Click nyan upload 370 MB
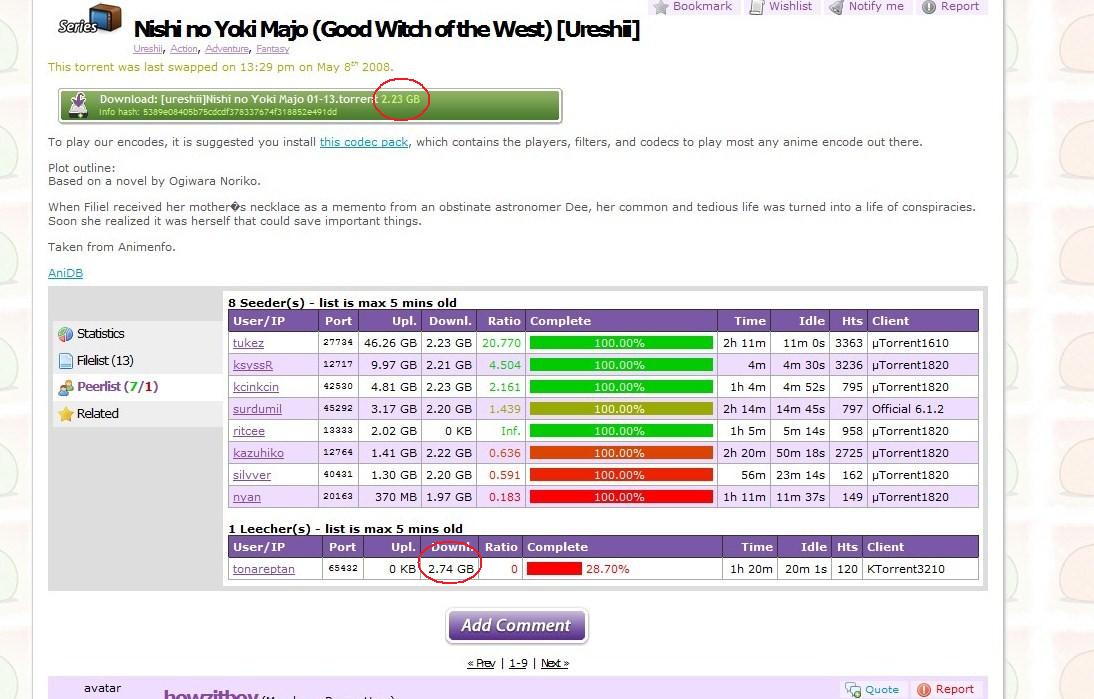 [x=396, y=497]
